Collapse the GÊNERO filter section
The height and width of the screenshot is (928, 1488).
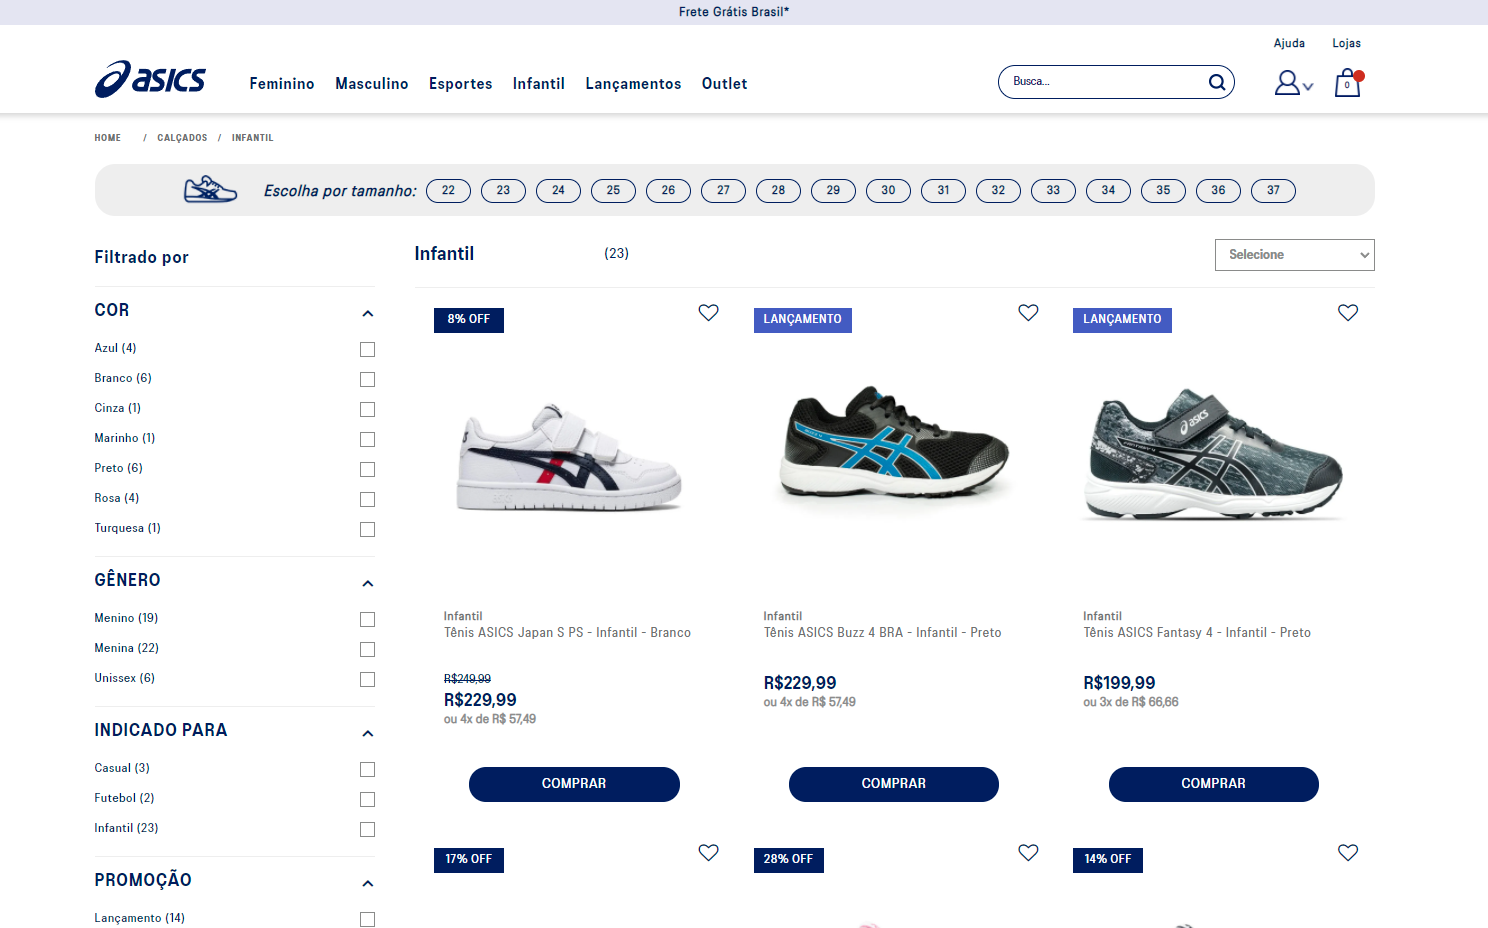click(368, 583)
